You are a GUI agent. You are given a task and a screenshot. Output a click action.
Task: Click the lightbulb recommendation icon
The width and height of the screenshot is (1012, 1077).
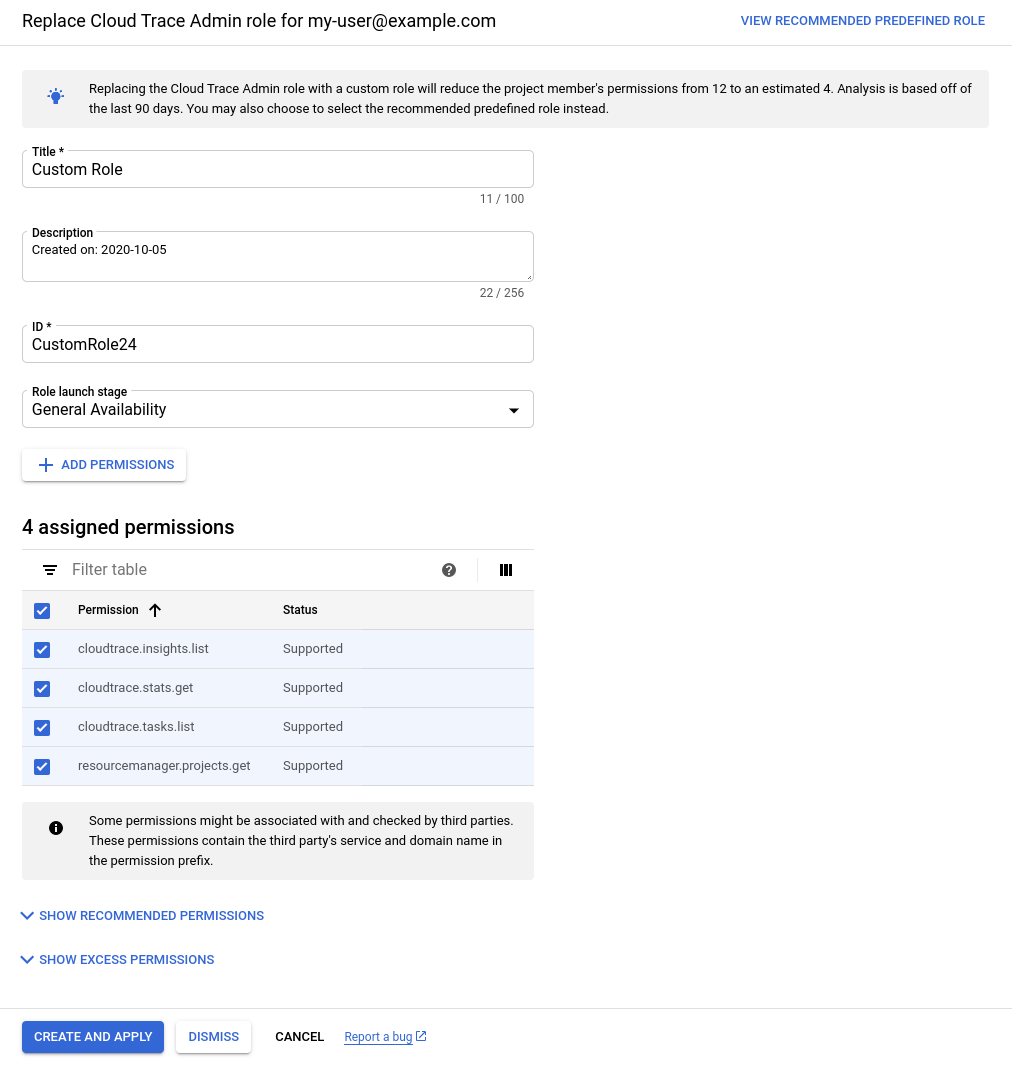56,97
